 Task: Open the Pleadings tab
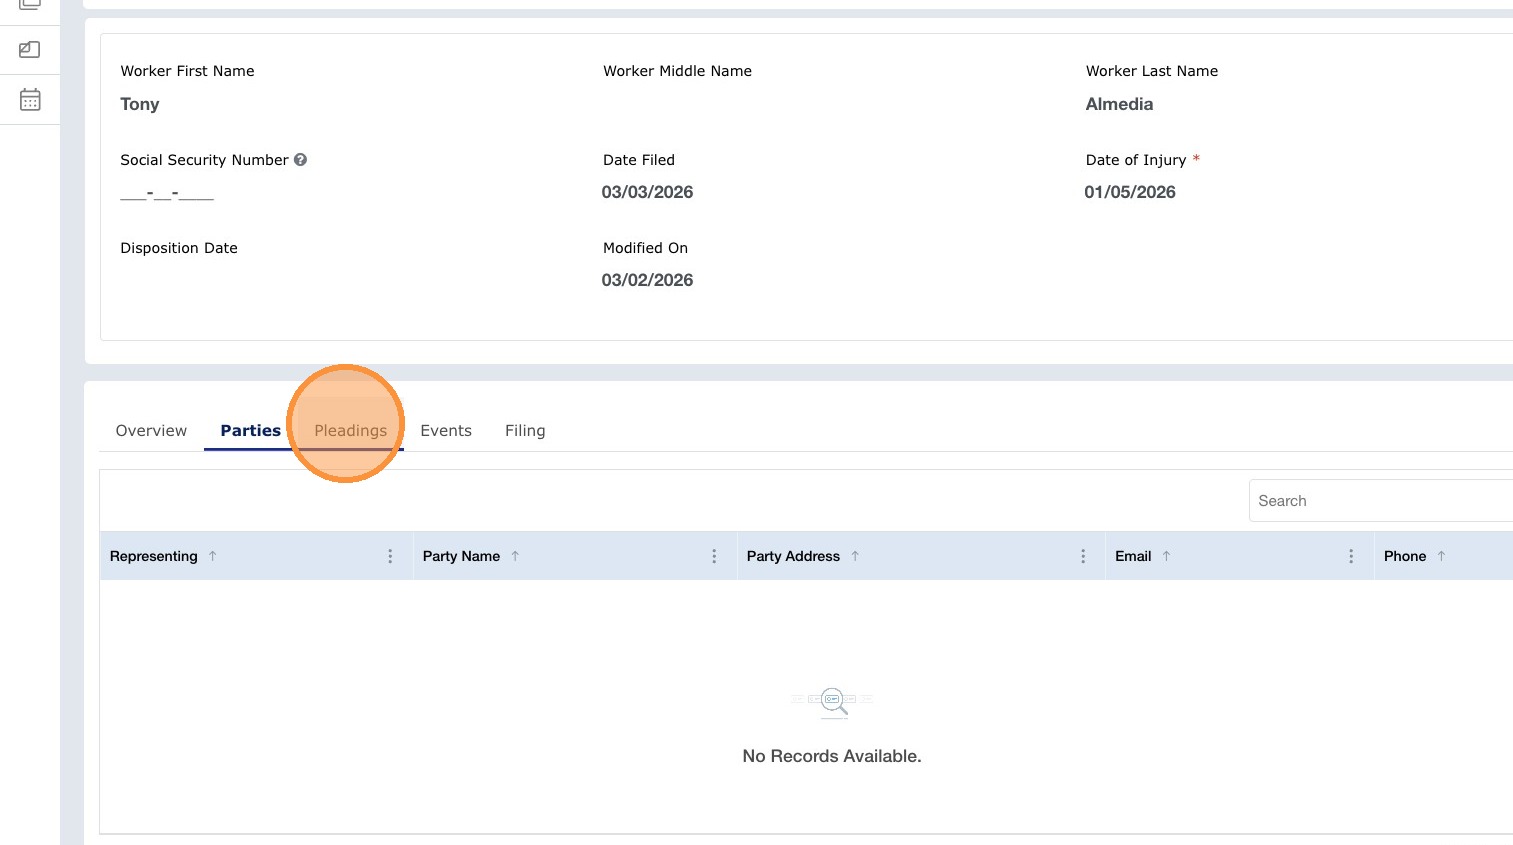pos(351,431)
